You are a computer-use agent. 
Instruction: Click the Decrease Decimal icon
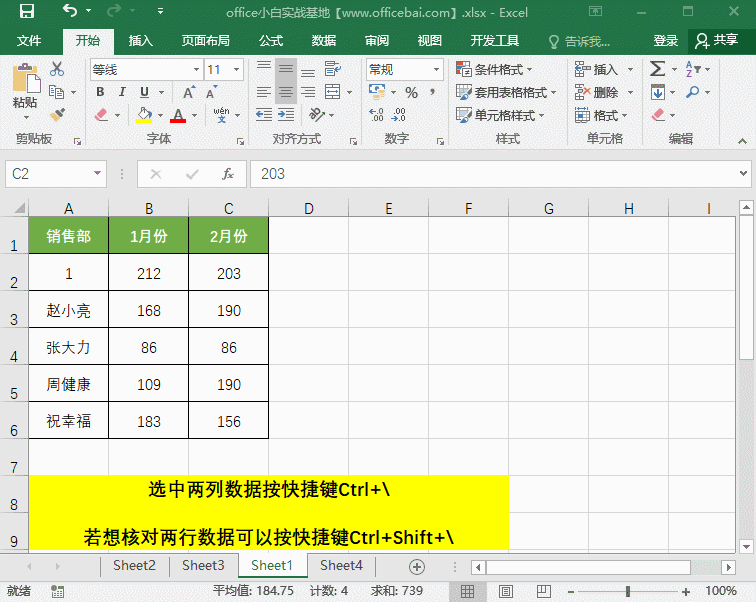pos(399,115)
